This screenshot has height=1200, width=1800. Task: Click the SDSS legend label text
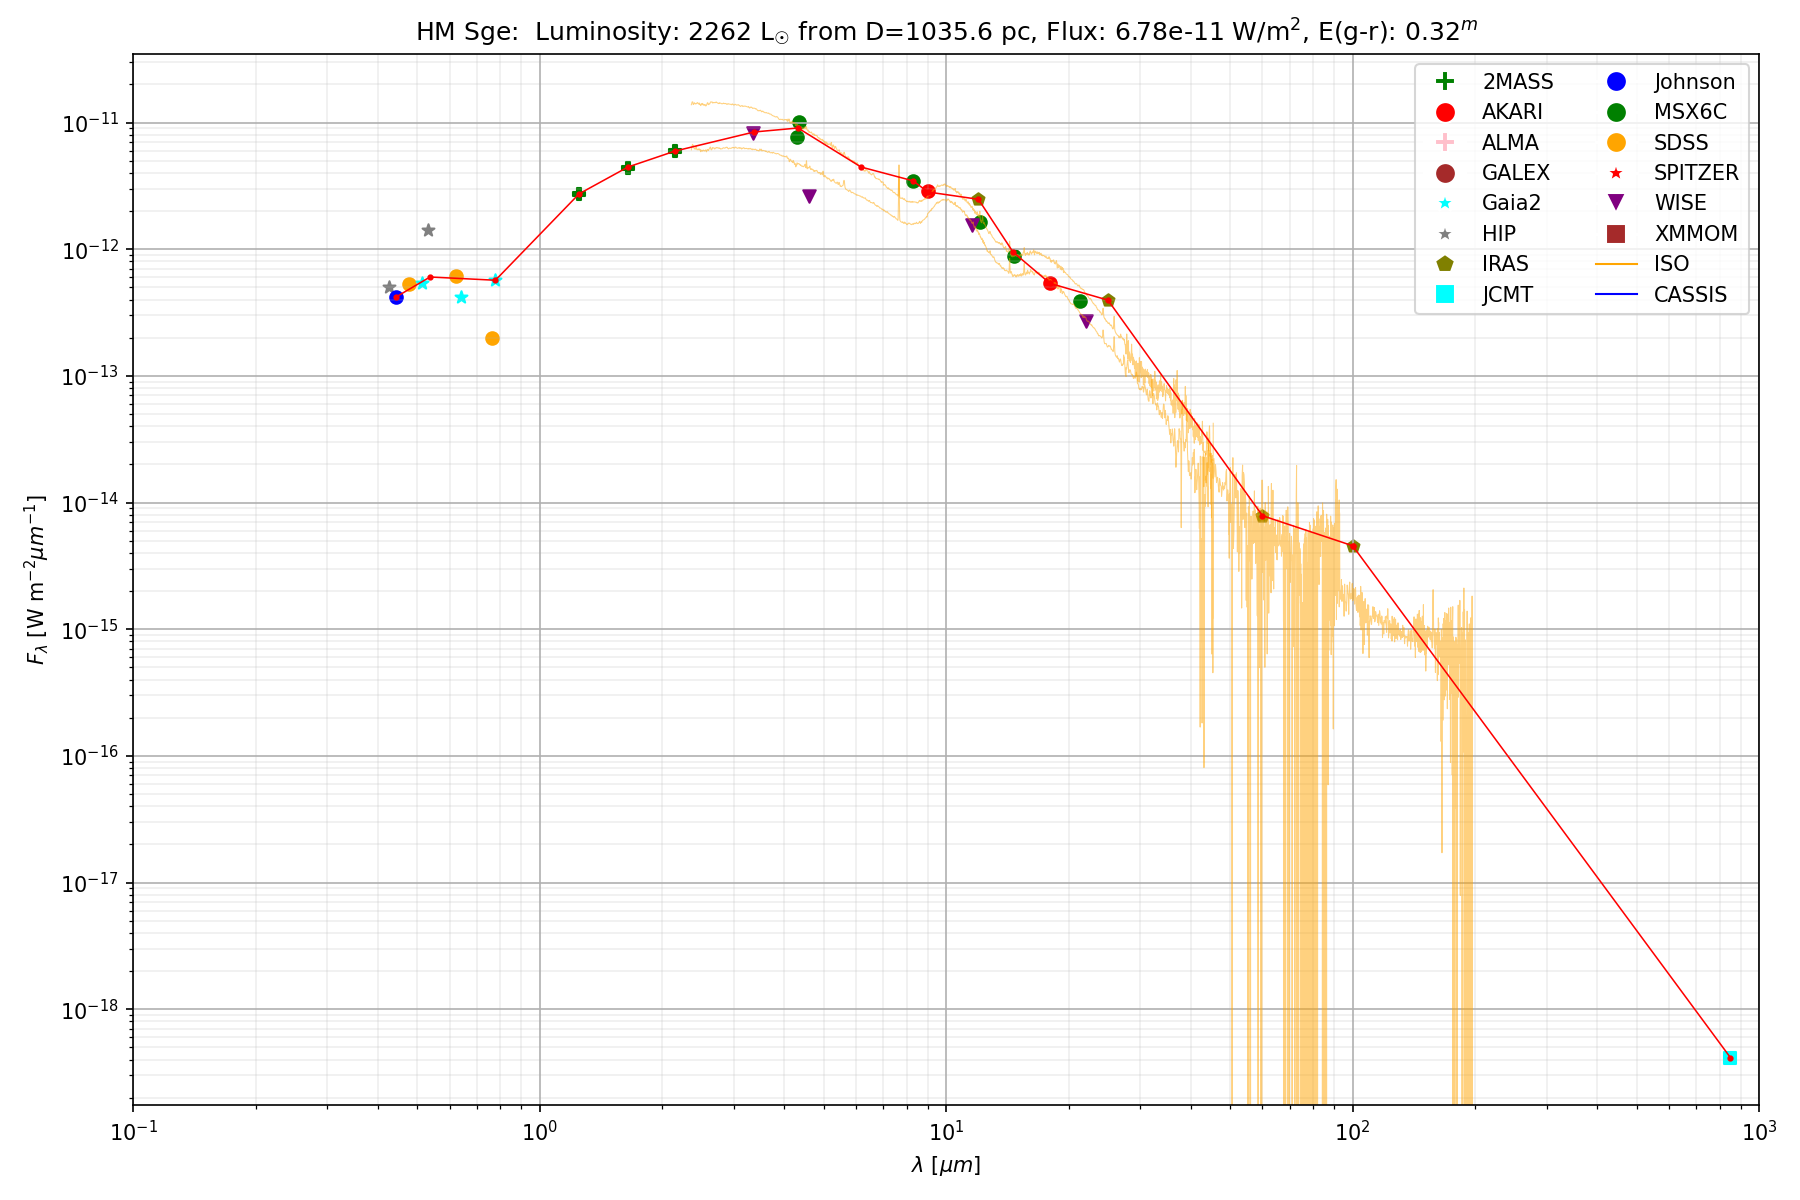pyautogui.click(x=1681, y=143)
